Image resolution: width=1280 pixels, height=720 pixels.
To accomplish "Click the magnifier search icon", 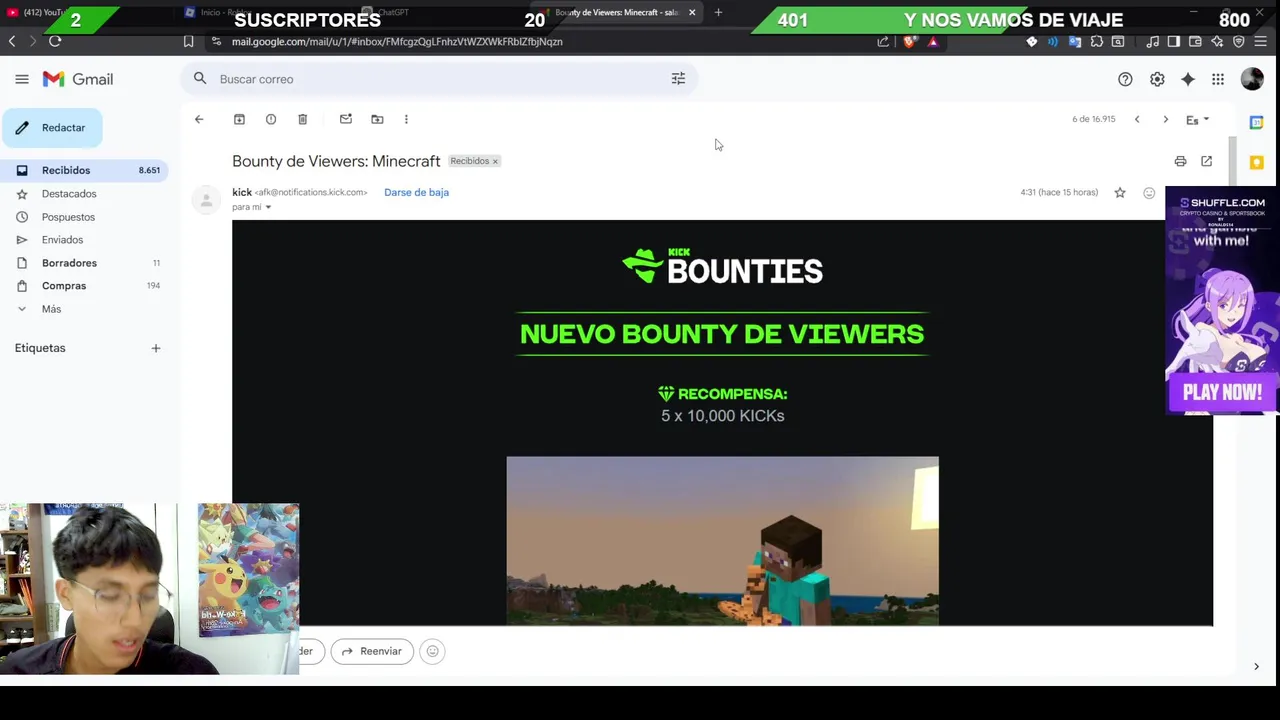I will (x=200, y=79).
